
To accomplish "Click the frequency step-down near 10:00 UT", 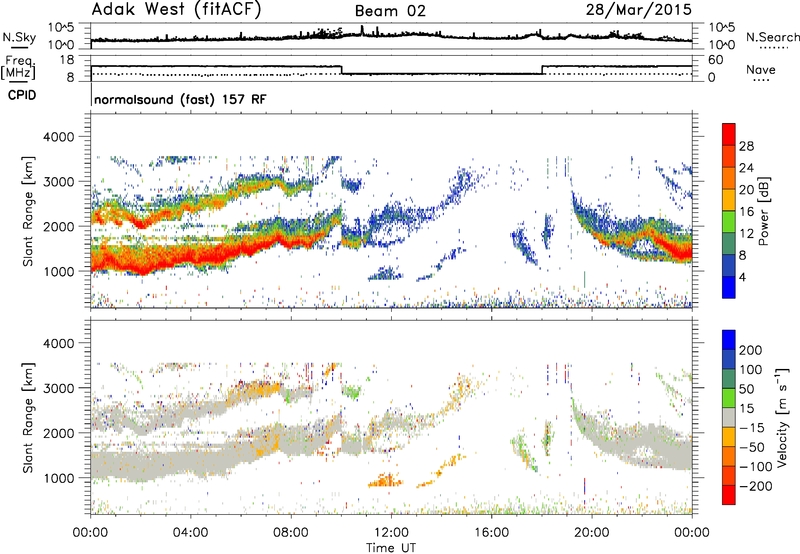I will pyautogui.click(x=342, y=70).
